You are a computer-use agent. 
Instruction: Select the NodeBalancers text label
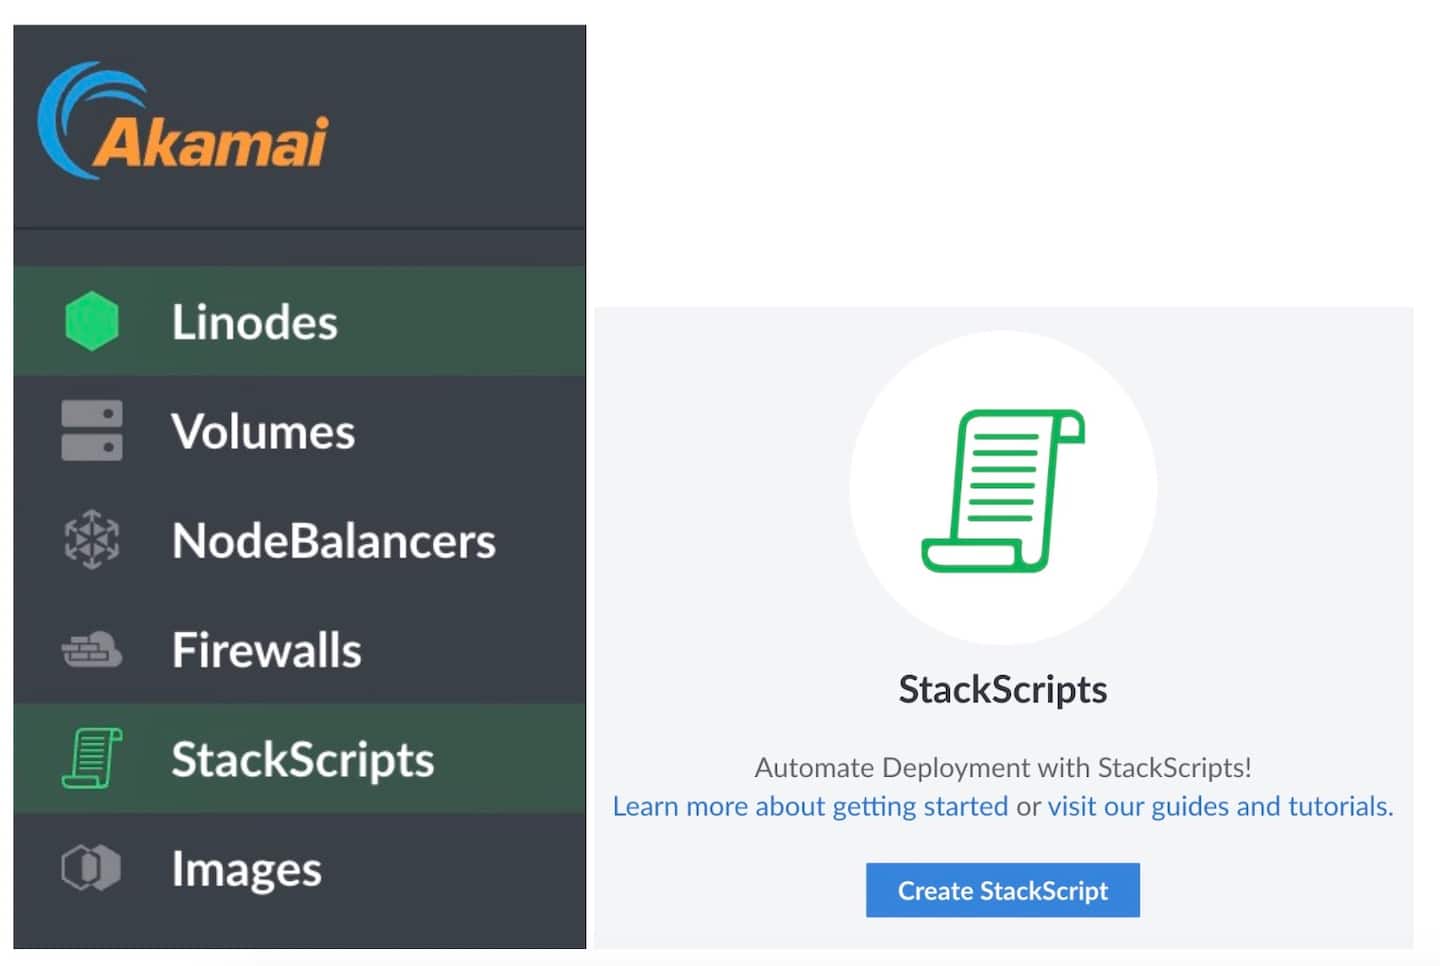[x=333, y=541]
